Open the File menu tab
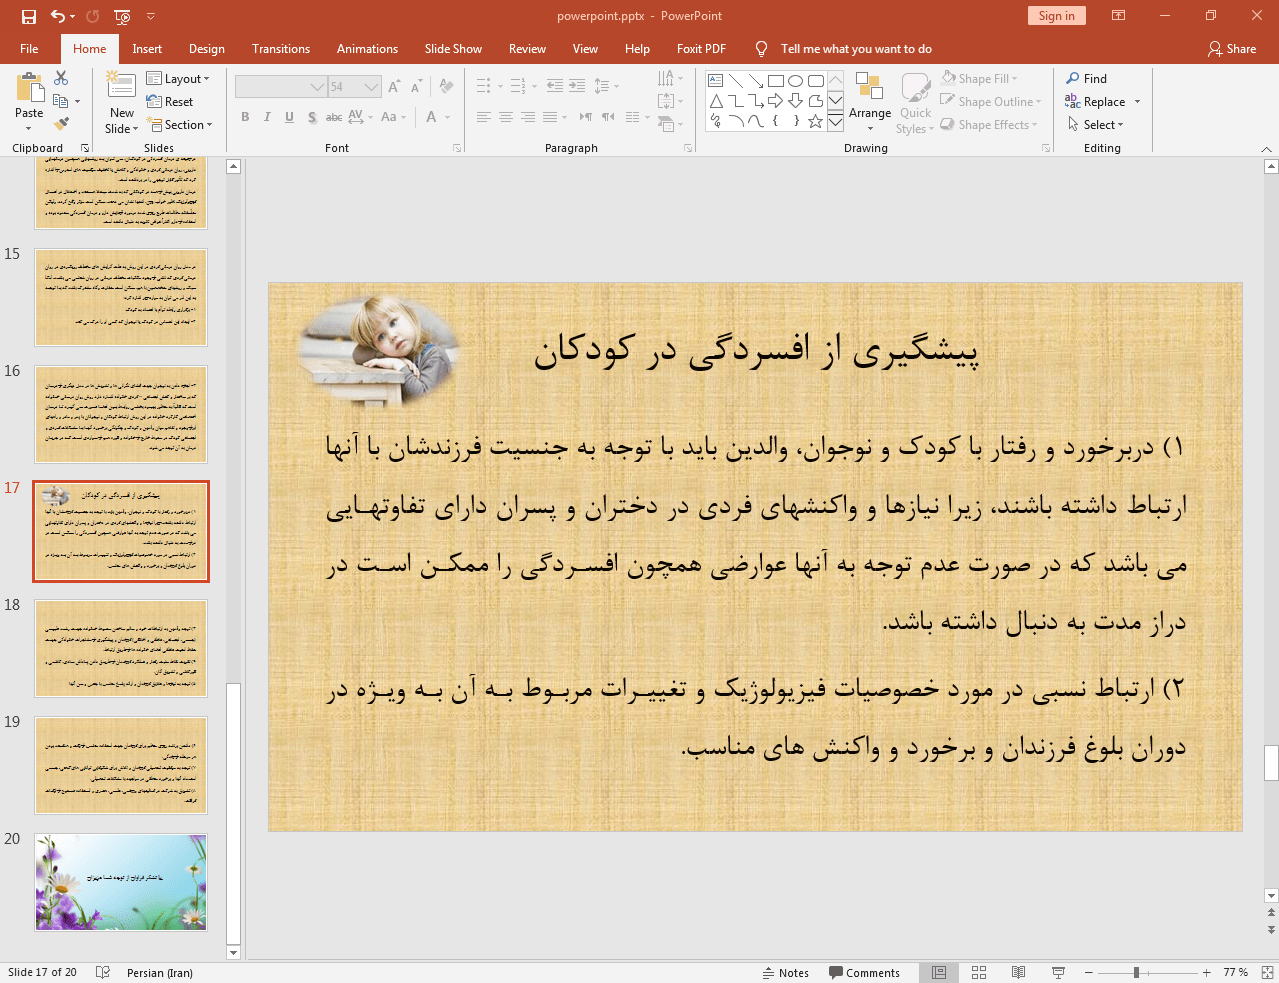The width and height of the screenshot is (1279, 983). click(x=29, y=49)
